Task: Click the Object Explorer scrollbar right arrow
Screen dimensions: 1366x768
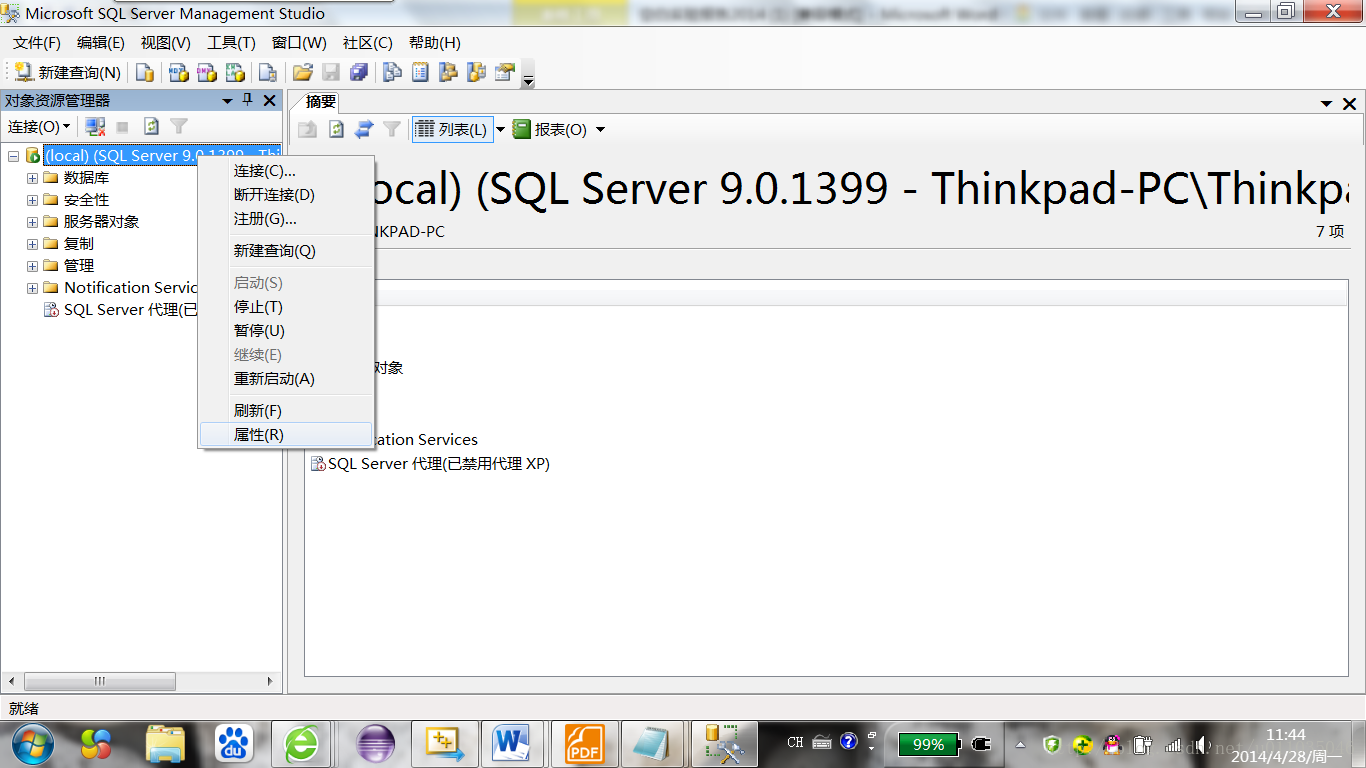Action: tap(270, 681)
